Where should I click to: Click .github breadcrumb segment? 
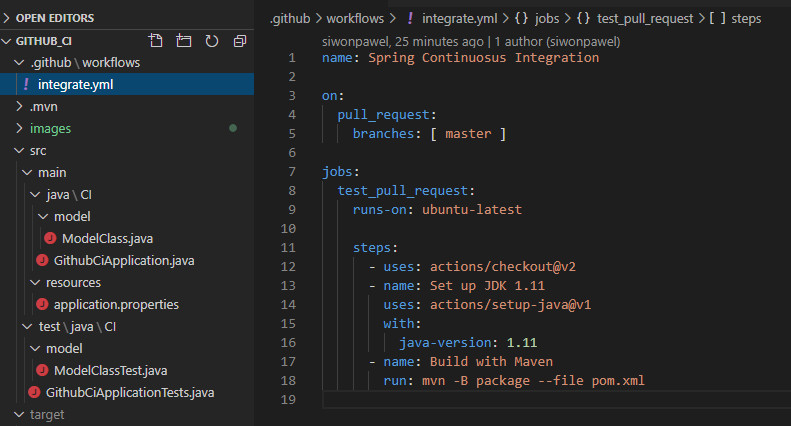coord(290,19)
